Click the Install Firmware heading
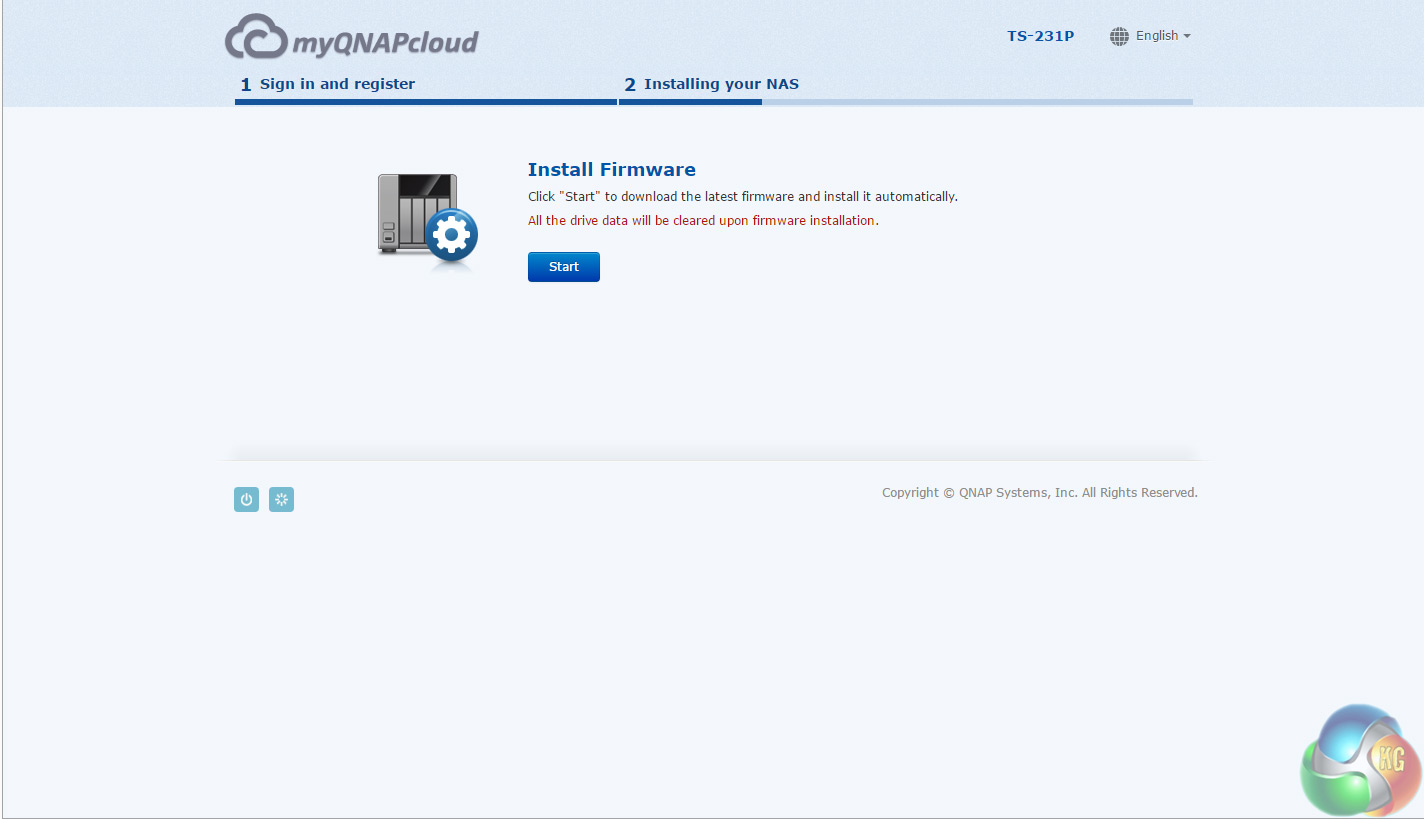Screen dimensions: 1424x819 pos(612,169)
